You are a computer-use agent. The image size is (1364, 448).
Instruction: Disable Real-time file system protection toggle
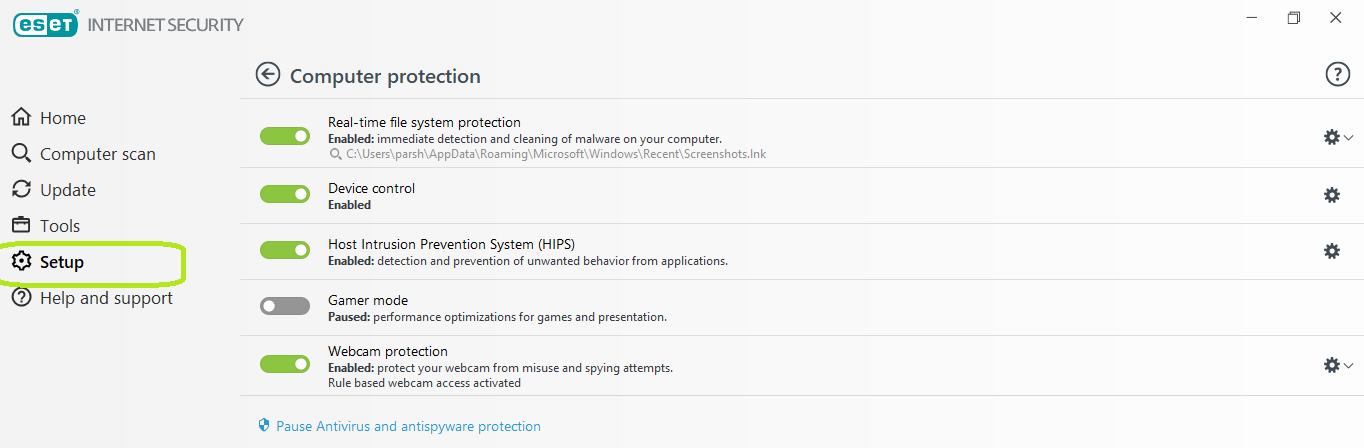click(285, 136)
